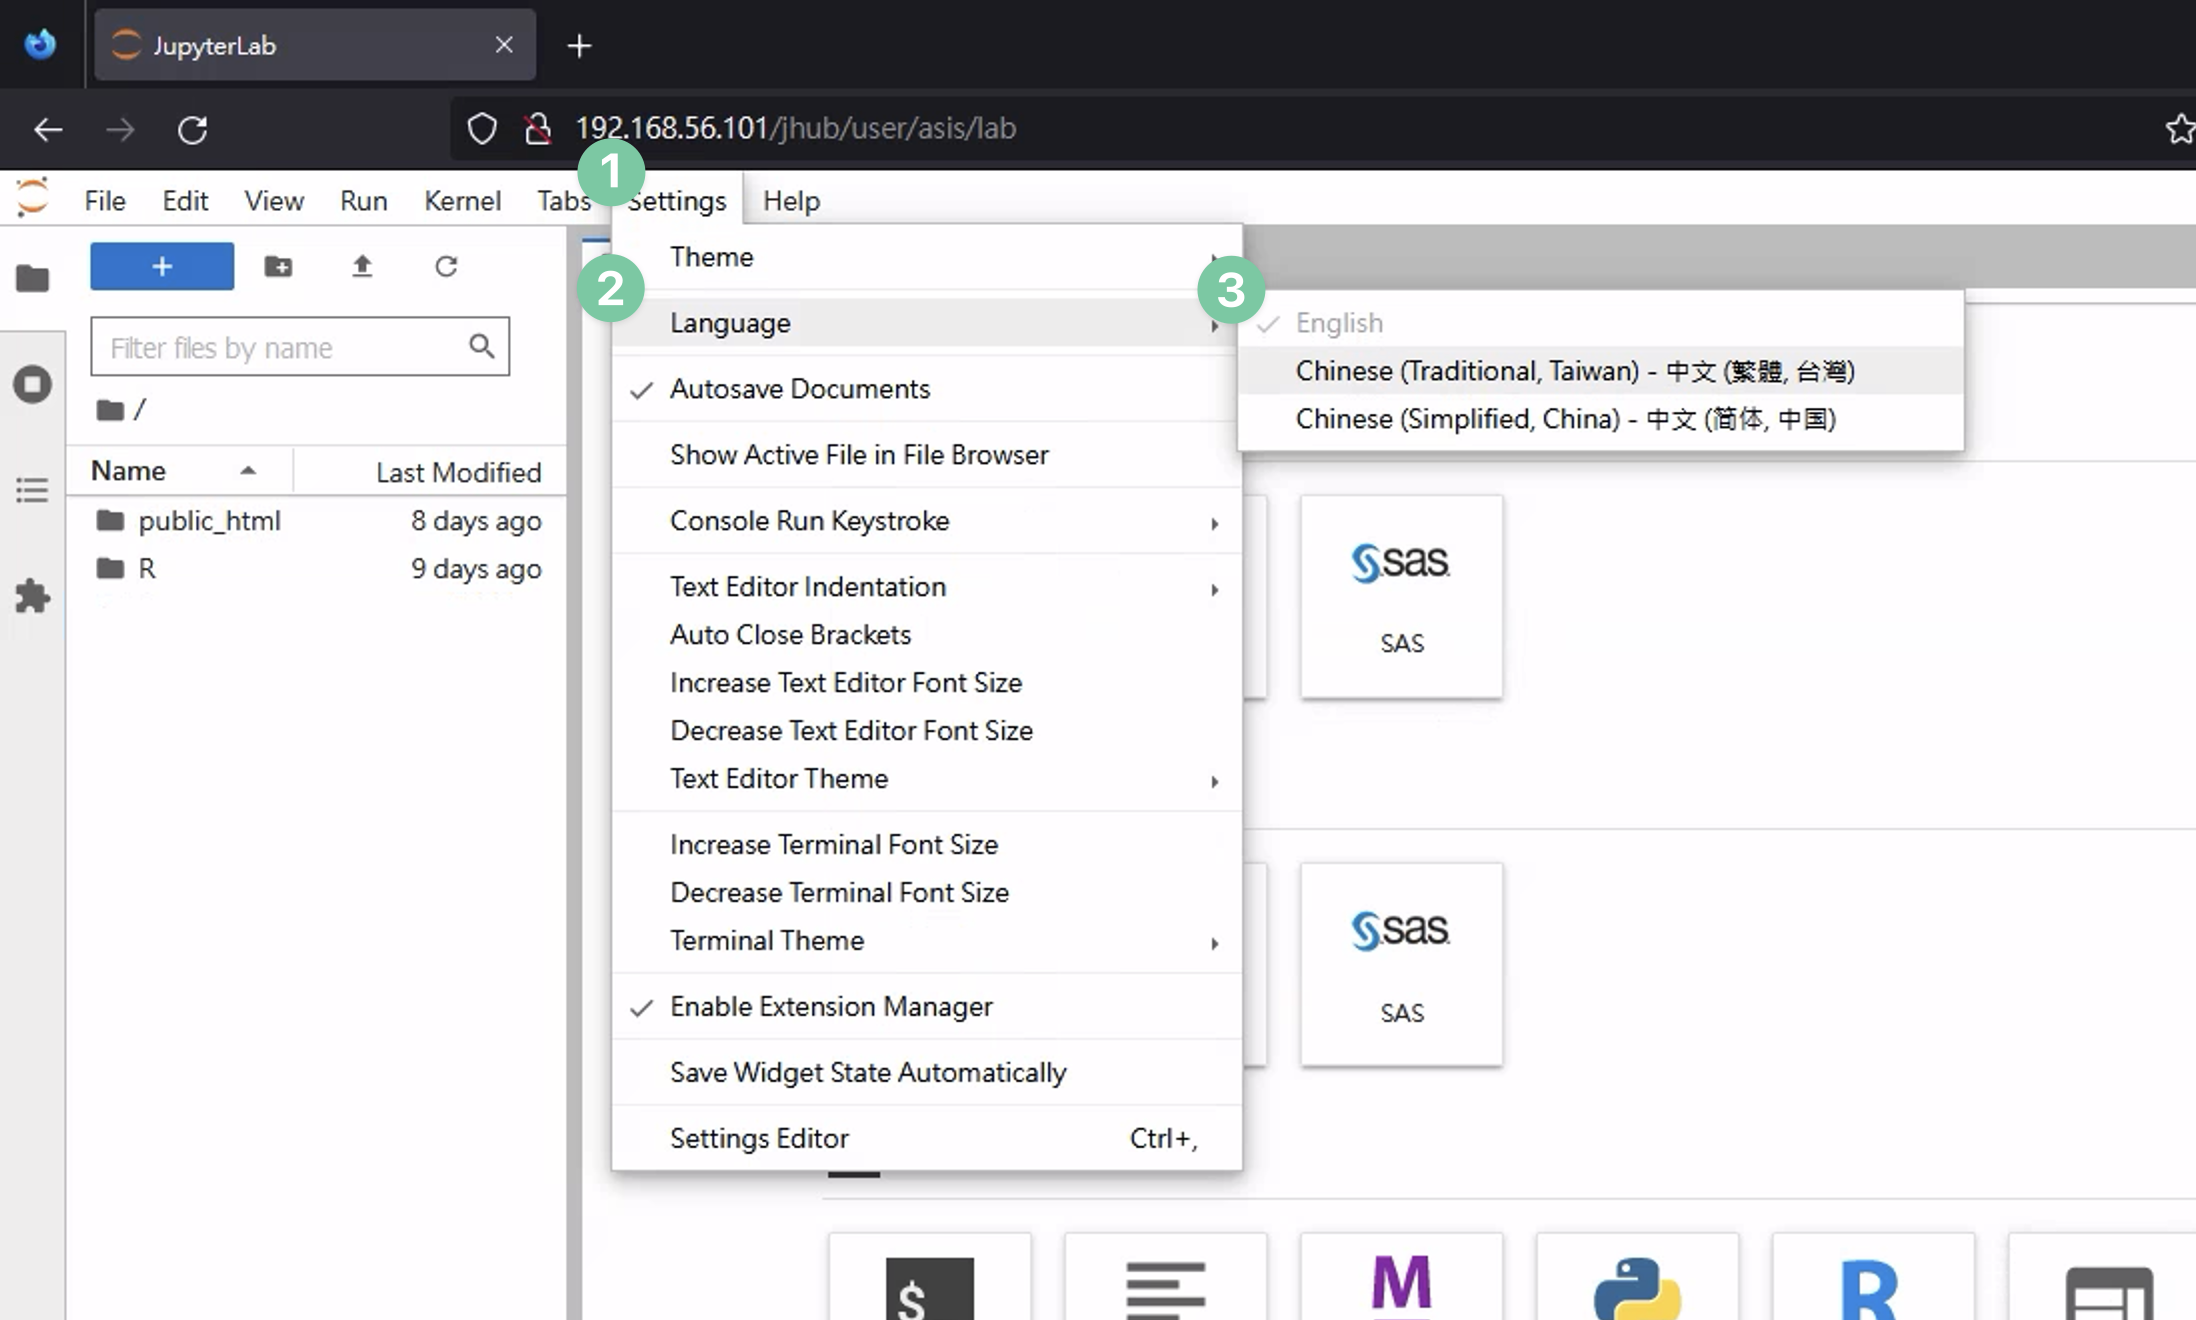This screenshot has width=2196, height=1320.
Task: Open the extension manager puzzle icon
Action: tap(33, 597)
